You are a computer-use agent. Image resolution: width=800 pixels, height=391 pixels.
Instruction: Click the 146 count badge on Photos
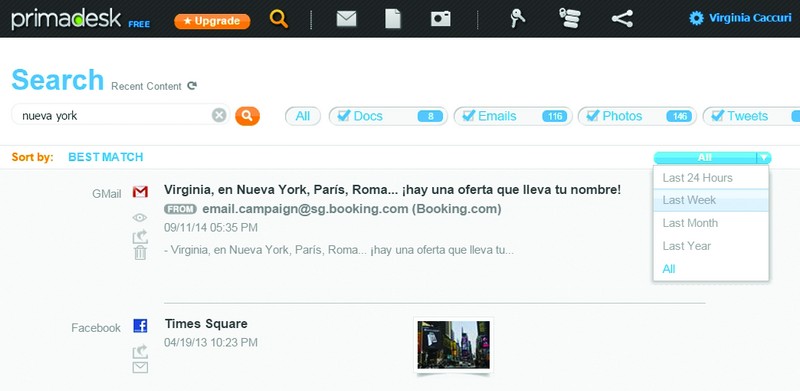[679, 116]
